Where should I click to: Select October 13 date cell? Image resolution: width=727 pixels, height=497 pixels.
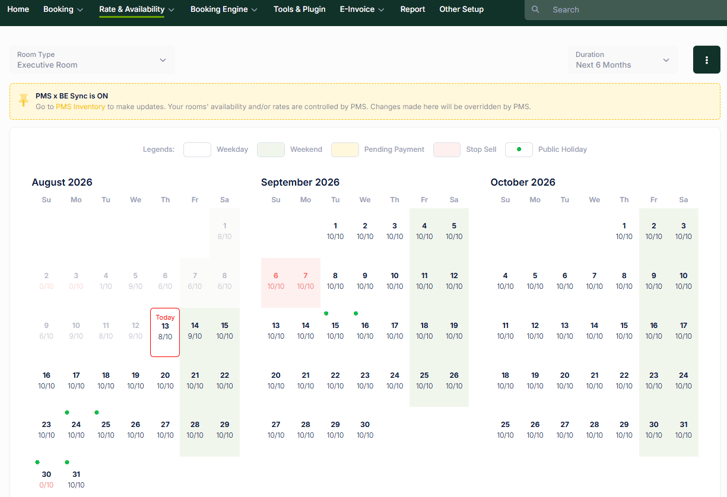565,332
